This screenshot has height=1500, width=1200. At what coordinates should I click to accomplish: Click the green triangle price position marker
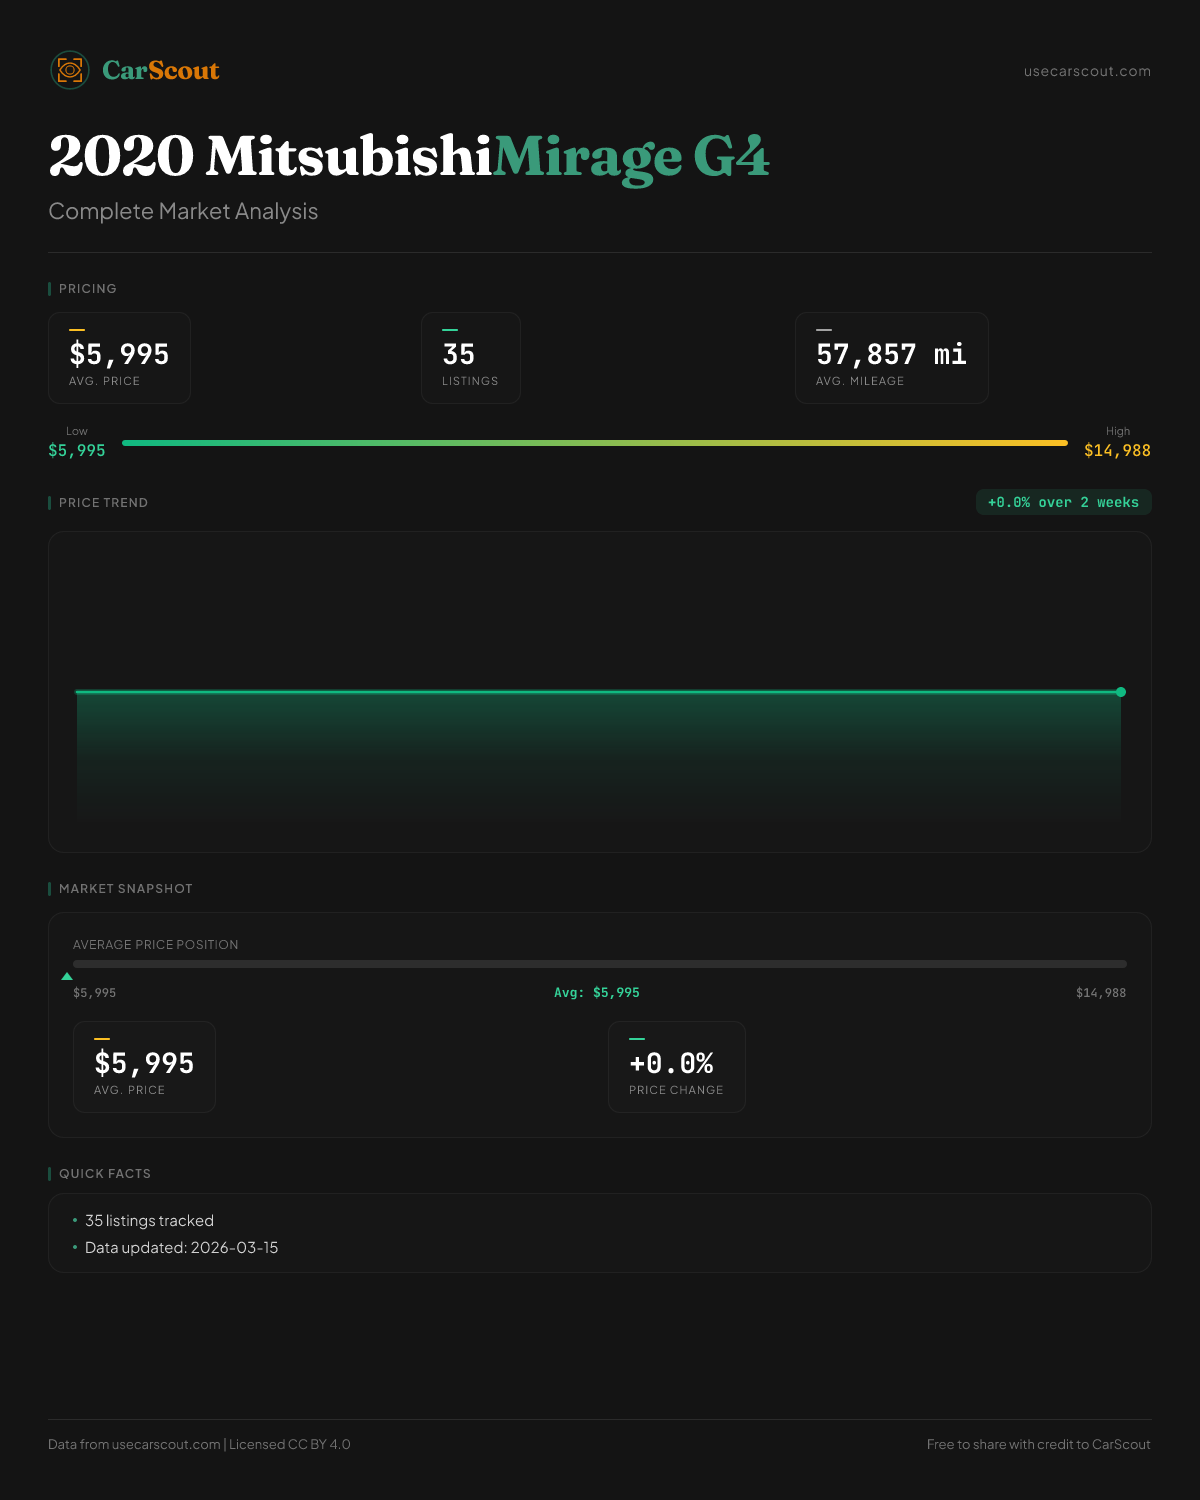coord(67,976)
